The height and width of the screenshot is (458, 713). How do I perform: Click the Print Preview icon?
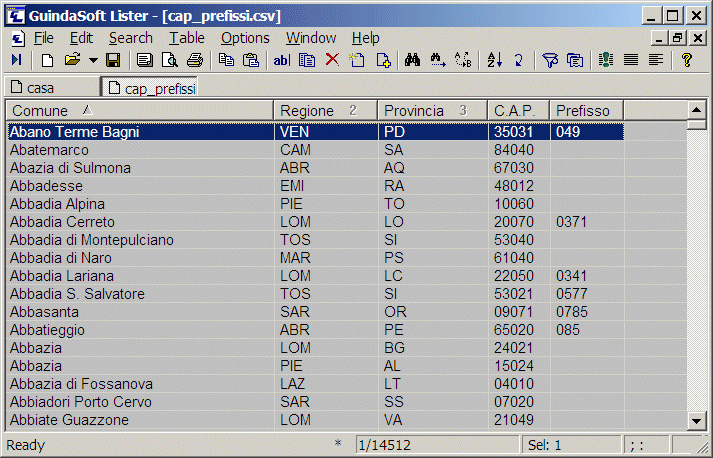170,61
